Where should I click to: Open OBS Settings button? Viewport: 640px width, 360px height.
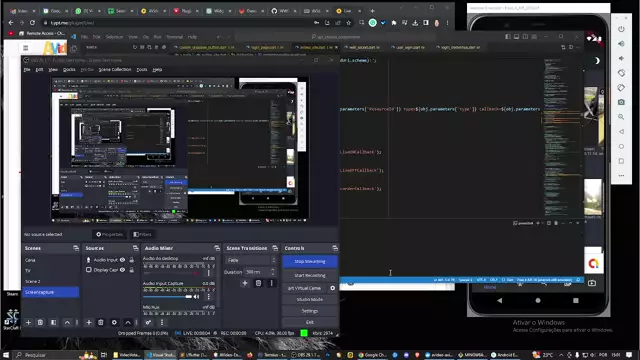coord(310,311)
